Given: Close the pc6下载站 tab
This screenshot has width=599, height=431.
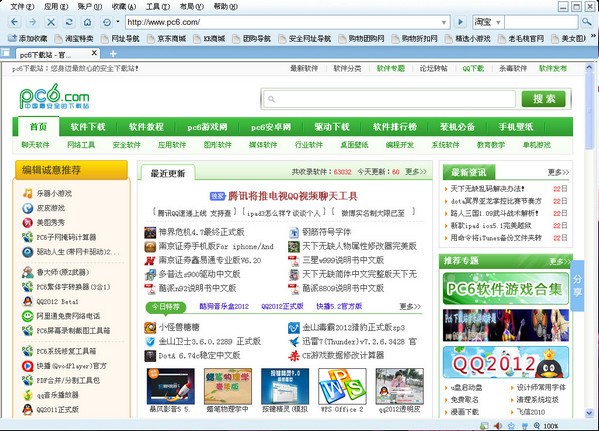Looking at the screenshot, I should [x=94, y=53].
